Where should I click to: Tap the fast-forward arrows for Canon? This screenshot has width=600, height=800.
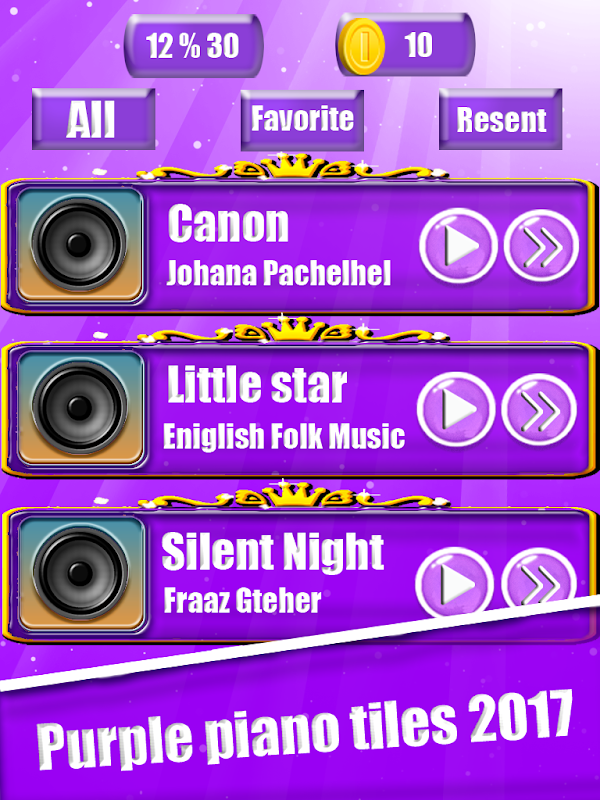tap(541, 245)
